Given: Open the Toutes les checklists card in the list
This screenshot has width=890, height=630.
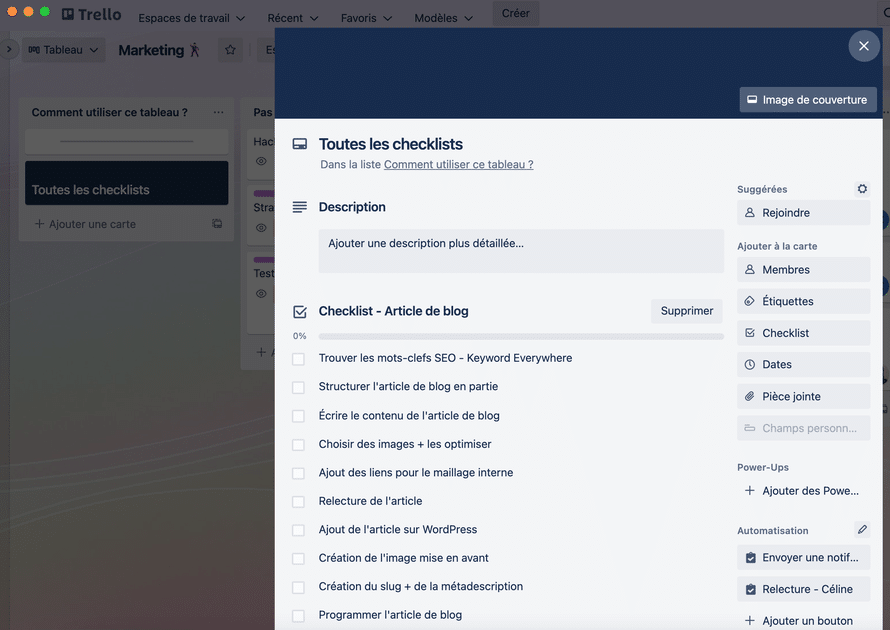Looking at the screenshot, I should coord(127,183).
